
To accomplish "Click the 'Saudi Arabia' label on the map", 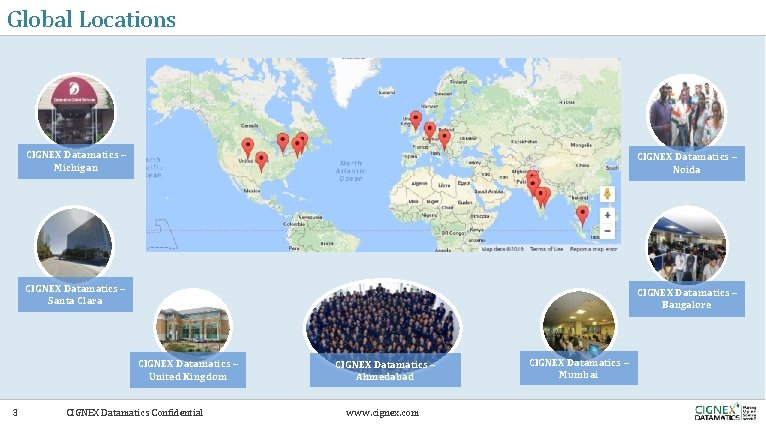I will 489,191.
